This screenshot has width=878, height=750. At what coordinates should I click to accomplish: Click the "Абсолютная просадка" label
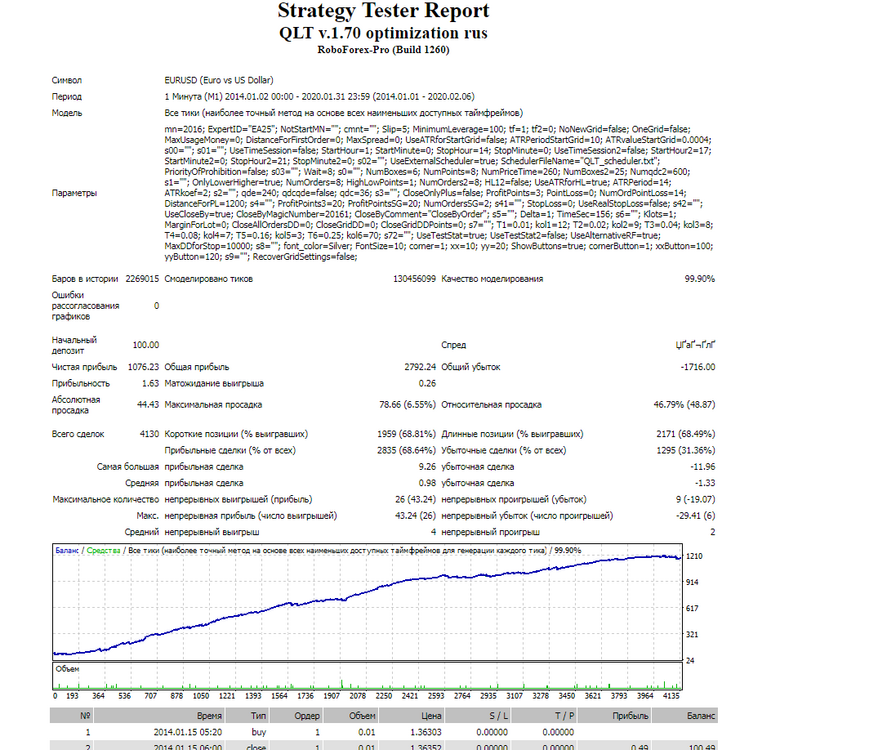76,405
